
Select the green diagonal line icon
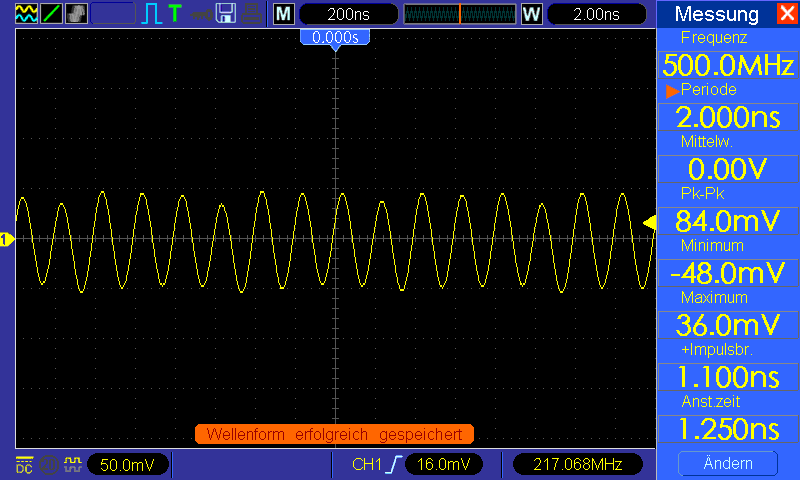pyautogui.click(x=51, y=13)
